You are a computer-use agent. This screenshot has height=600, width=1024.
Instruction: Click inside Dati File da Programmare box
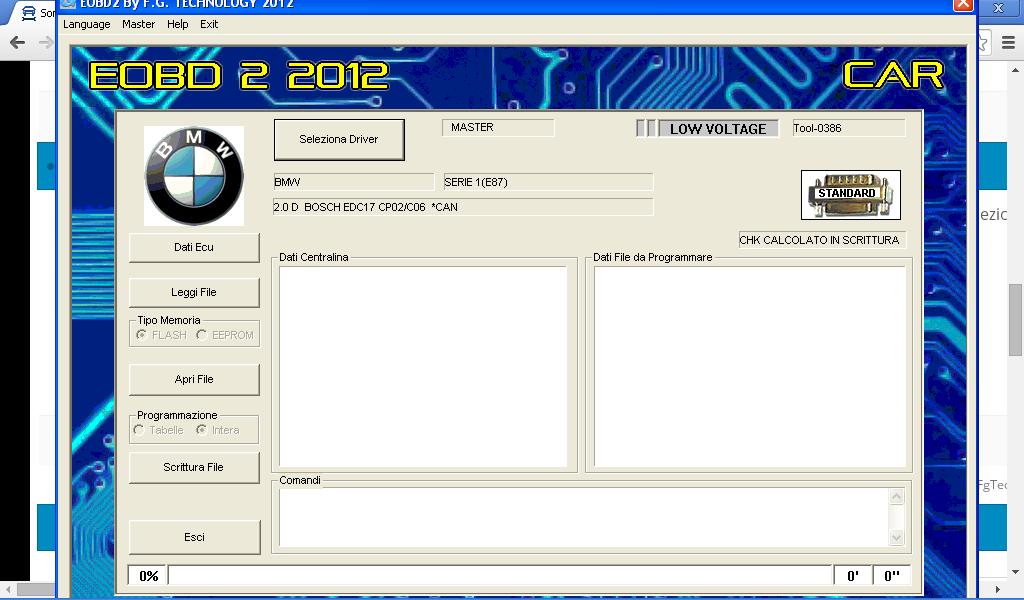[750, 366]
